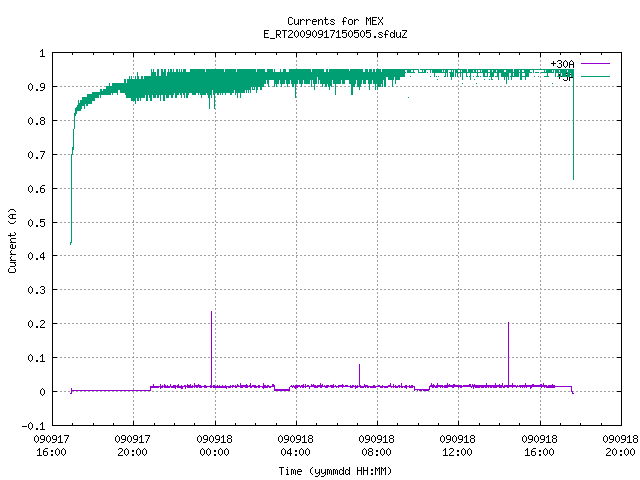This screenshot has width=640, height=480.
Task: Click the +30A legend label
Action: coord(562,64)
